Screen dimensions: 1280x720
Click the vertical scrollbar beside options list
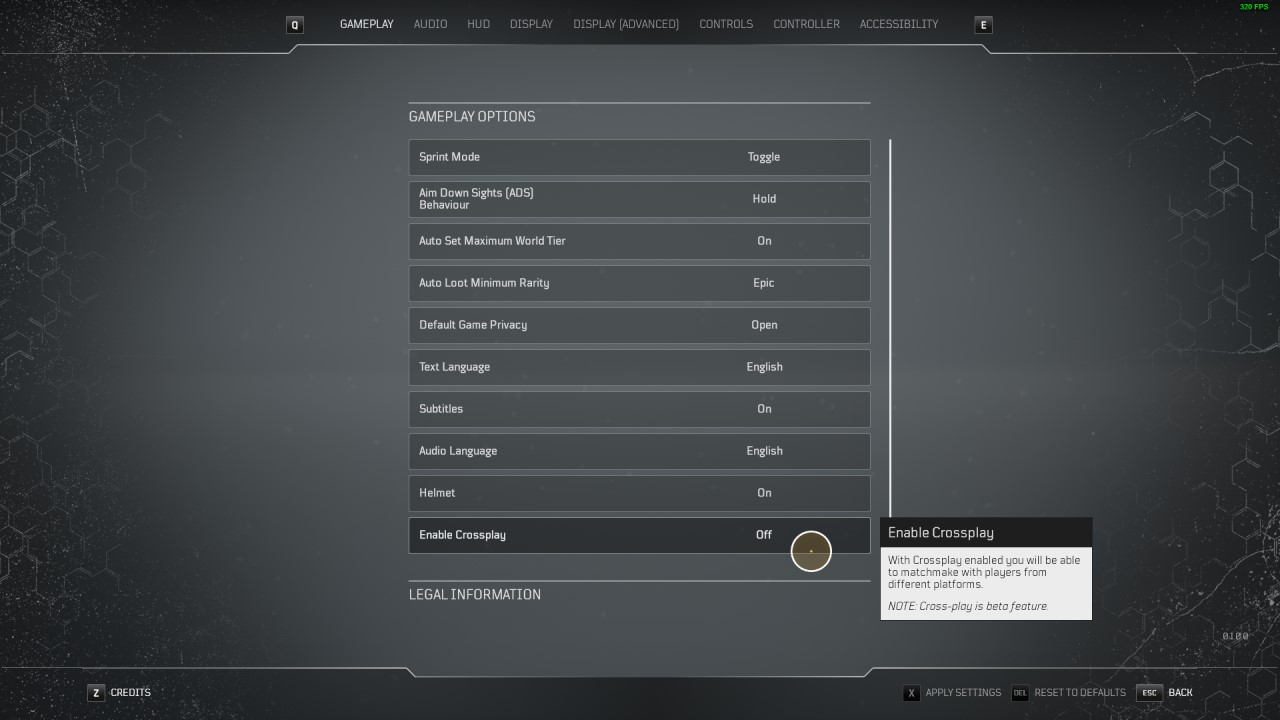tap(890, 330)
